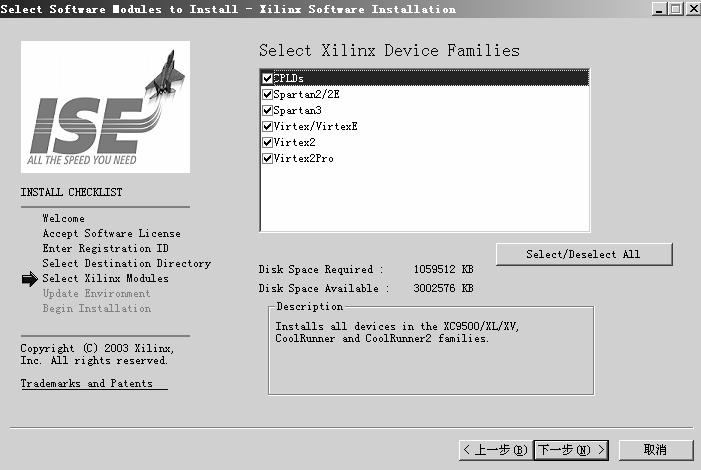Select the Virtex2Pro list row text
The height and width of the screenshot is (470, 701).
[304, 159]
